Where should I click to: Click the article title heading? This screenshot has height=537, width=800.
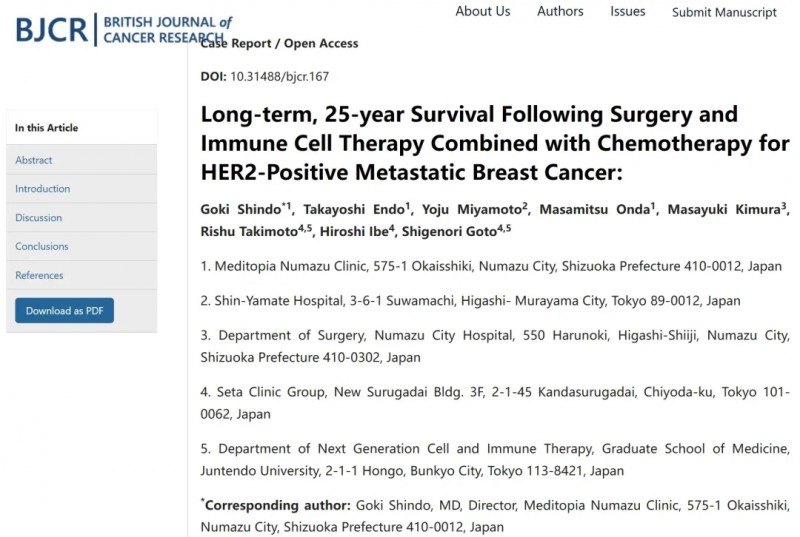pos(495,143)
